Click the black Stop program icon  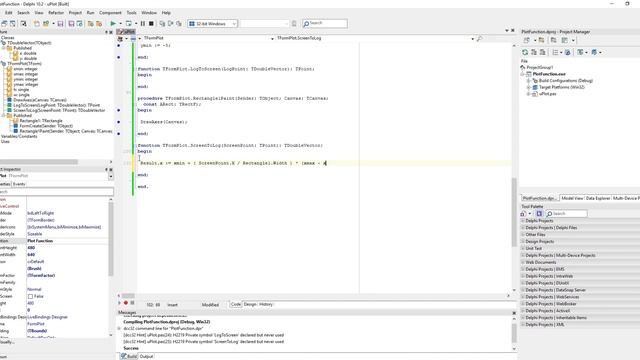[151, 24]
